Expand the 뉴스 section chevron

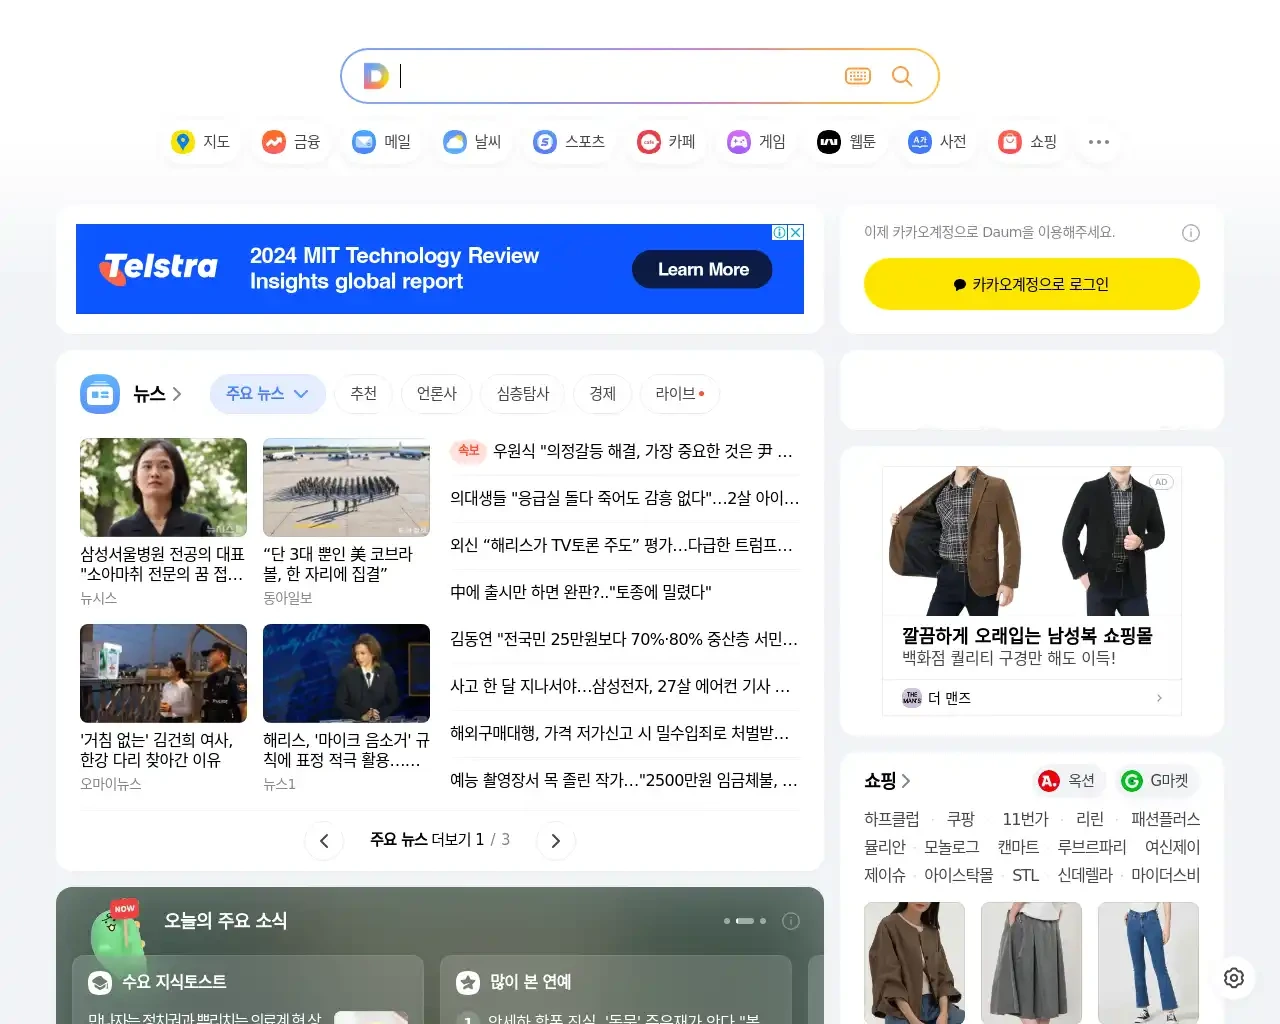click(177, 394)
